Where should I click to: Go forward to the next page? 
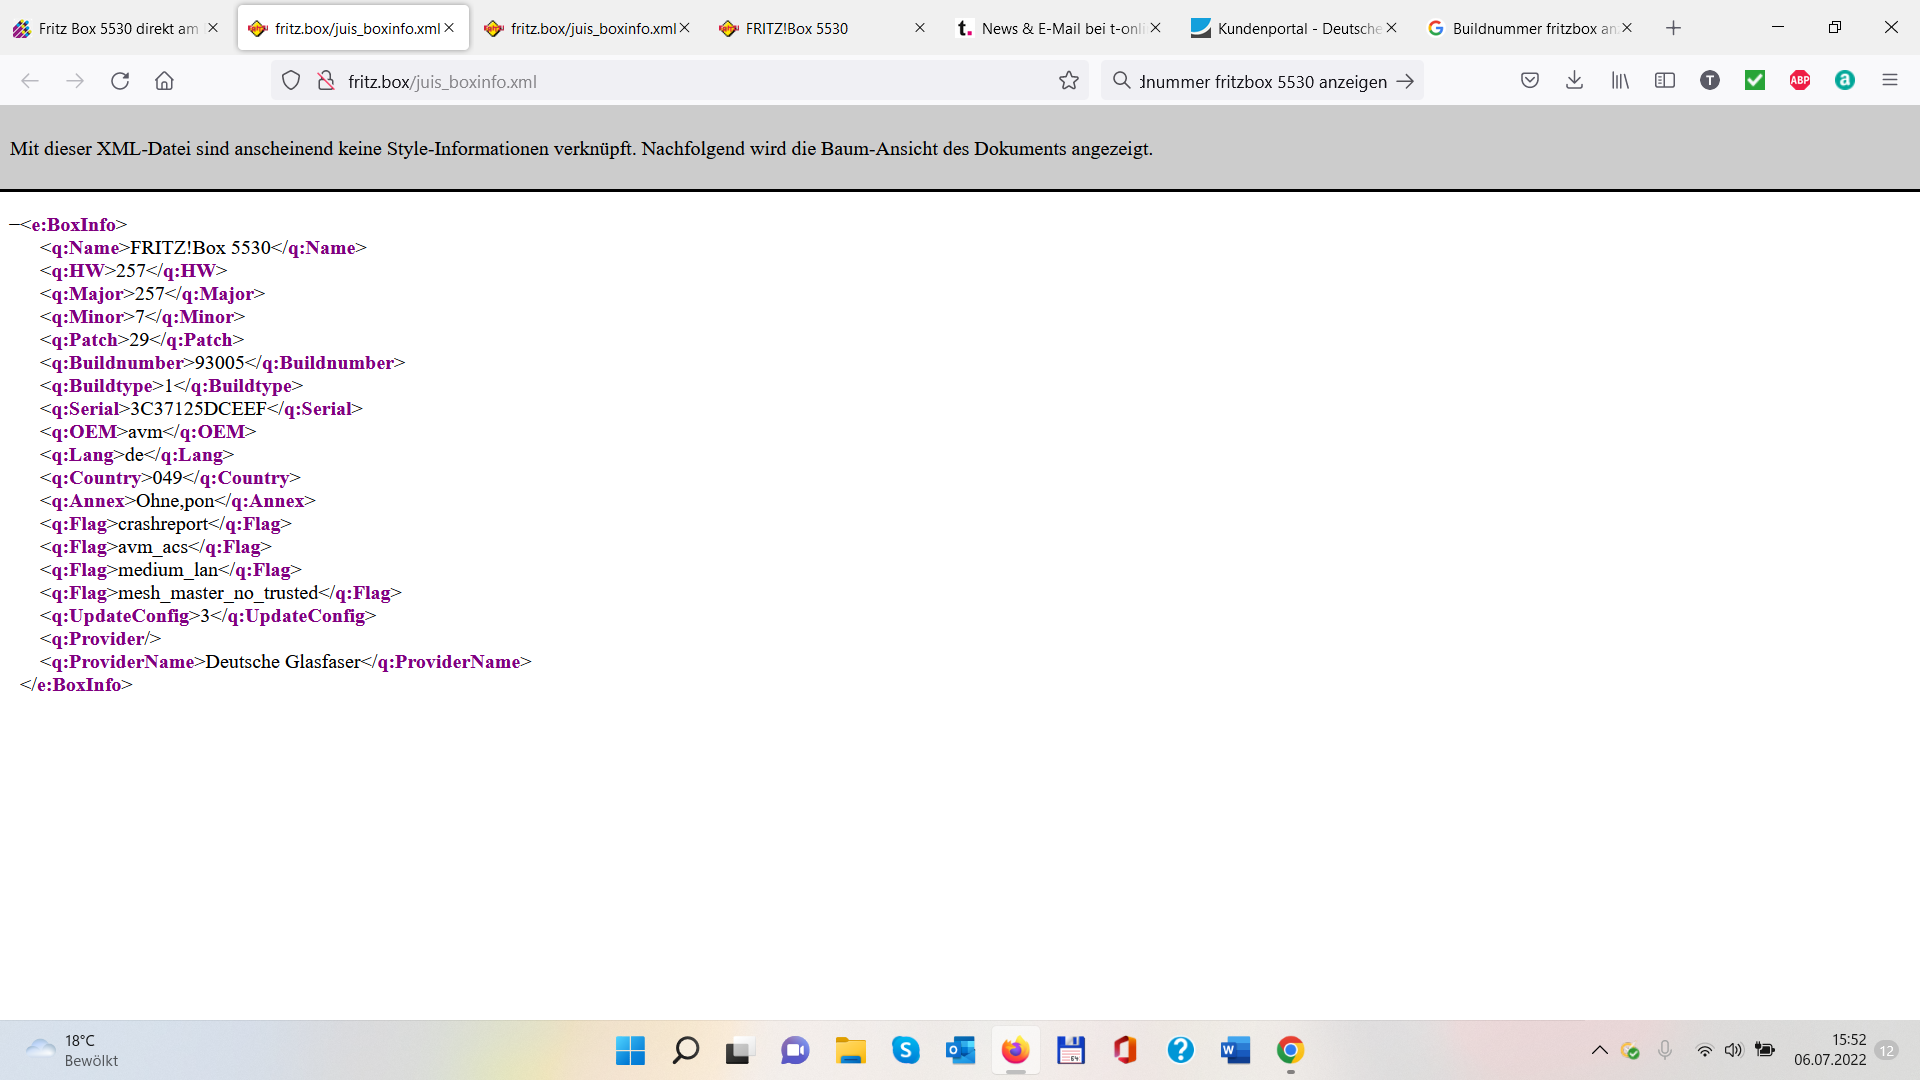tap(75, 81)
